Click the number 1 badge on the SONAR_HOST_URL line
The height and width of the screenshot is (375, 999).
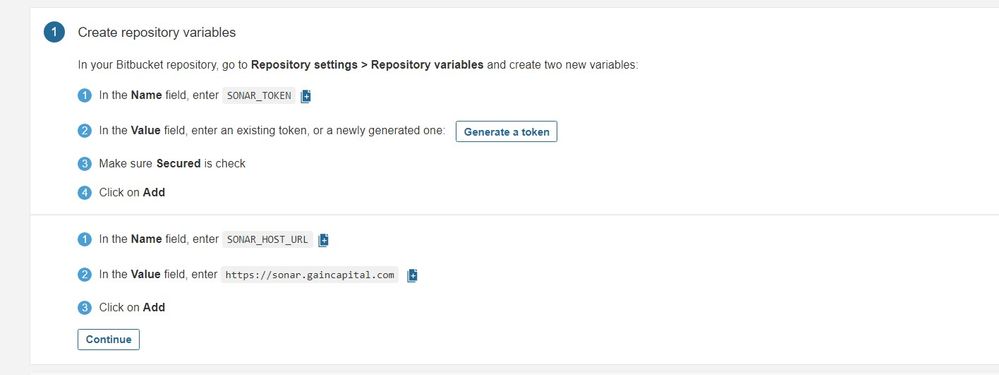84,240
